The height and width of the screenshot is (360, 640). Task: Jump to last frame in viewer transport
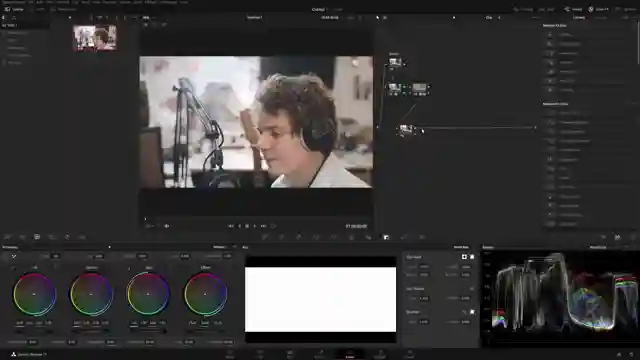pyautogui.click(x=264, y=226)
